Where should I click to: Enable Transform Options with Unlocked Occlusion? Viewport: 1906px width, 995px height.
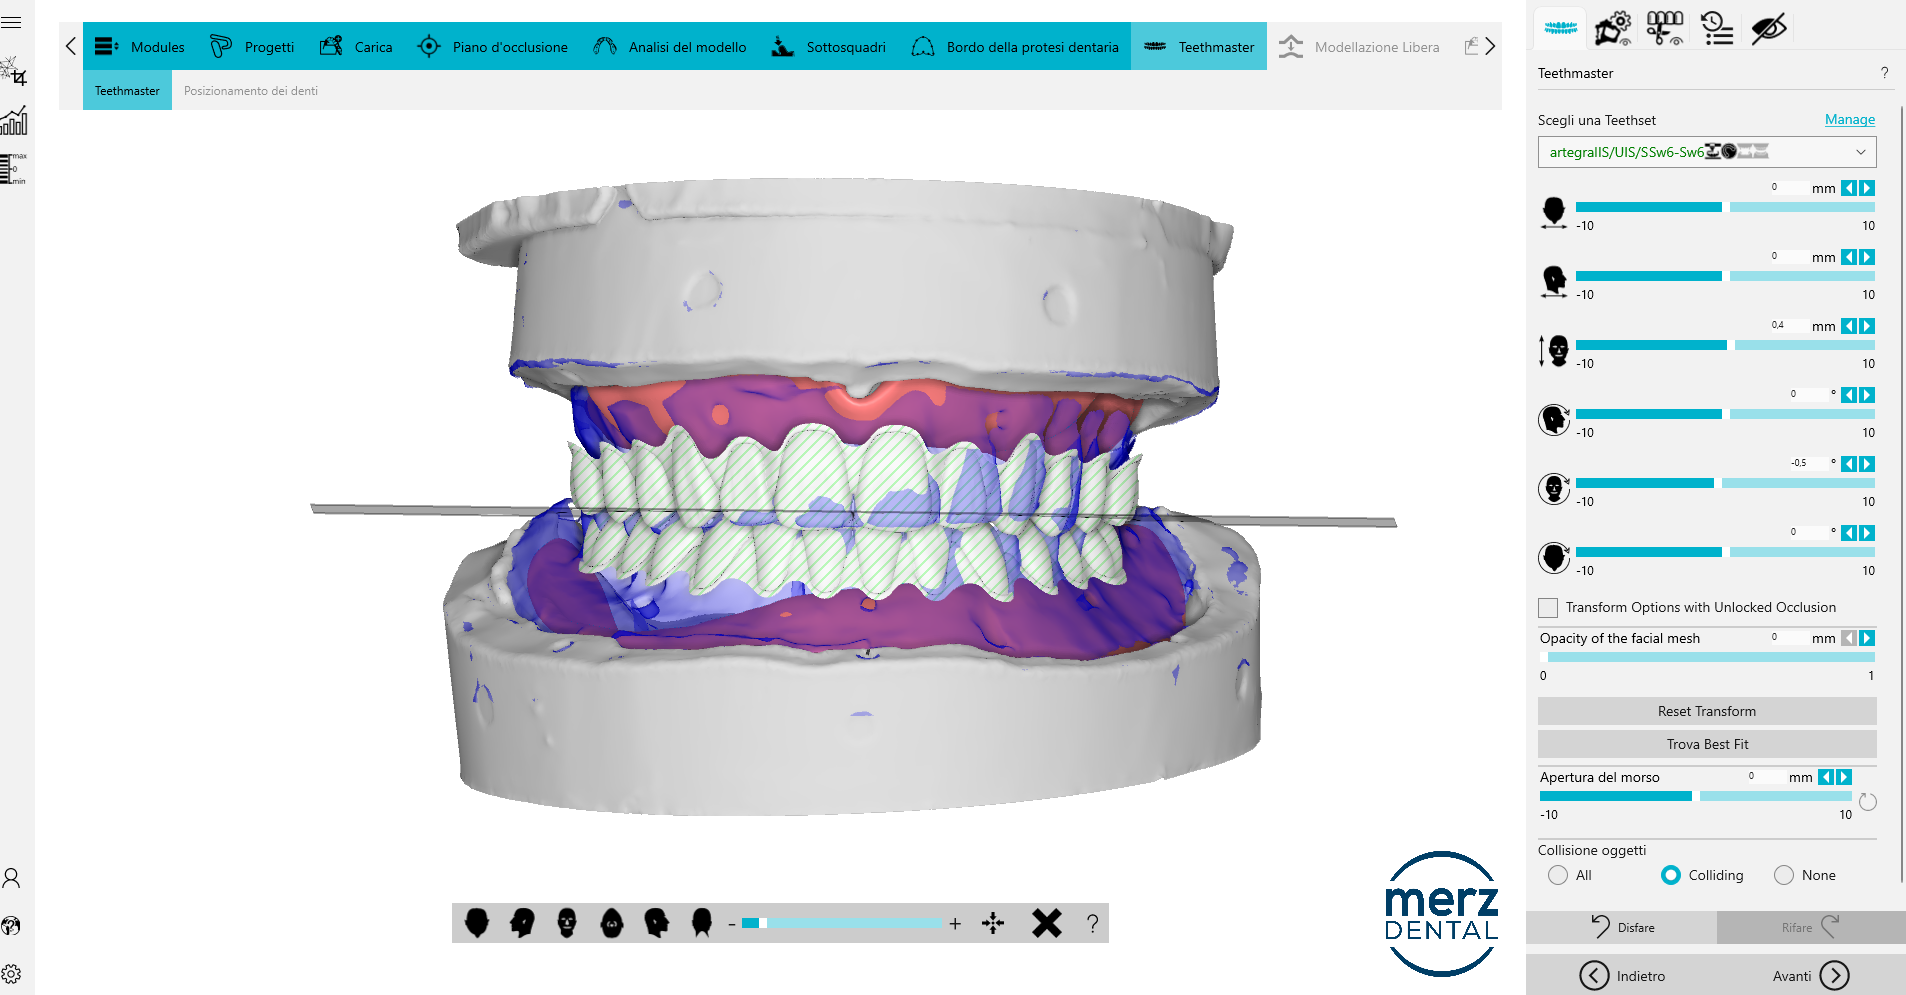click(1548, 608)
